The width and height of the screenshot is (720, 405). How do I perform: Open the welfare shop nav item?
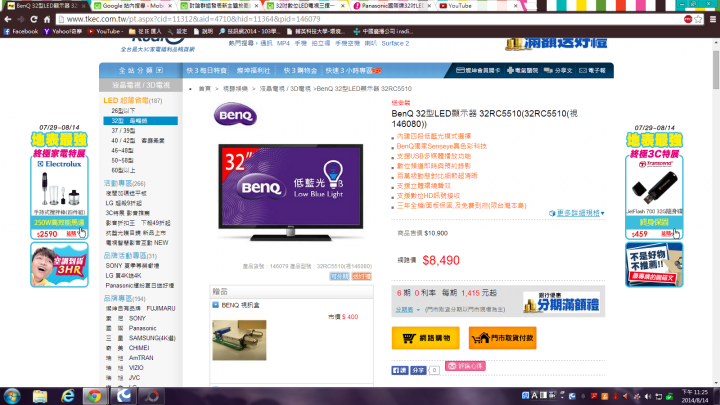[x=253, y=70]
